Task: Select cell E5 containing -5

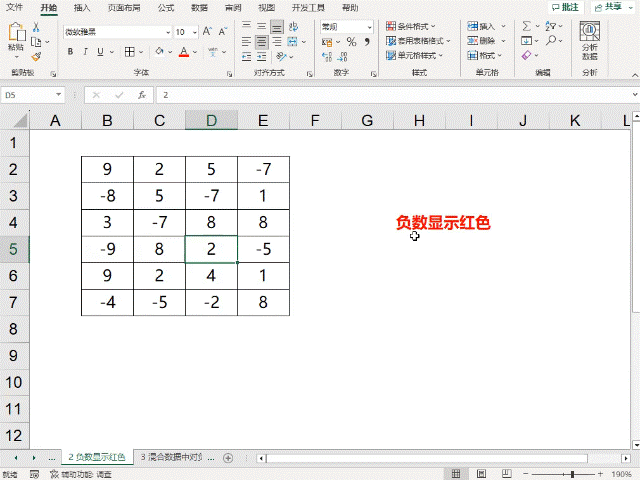Action: (263, 249)
